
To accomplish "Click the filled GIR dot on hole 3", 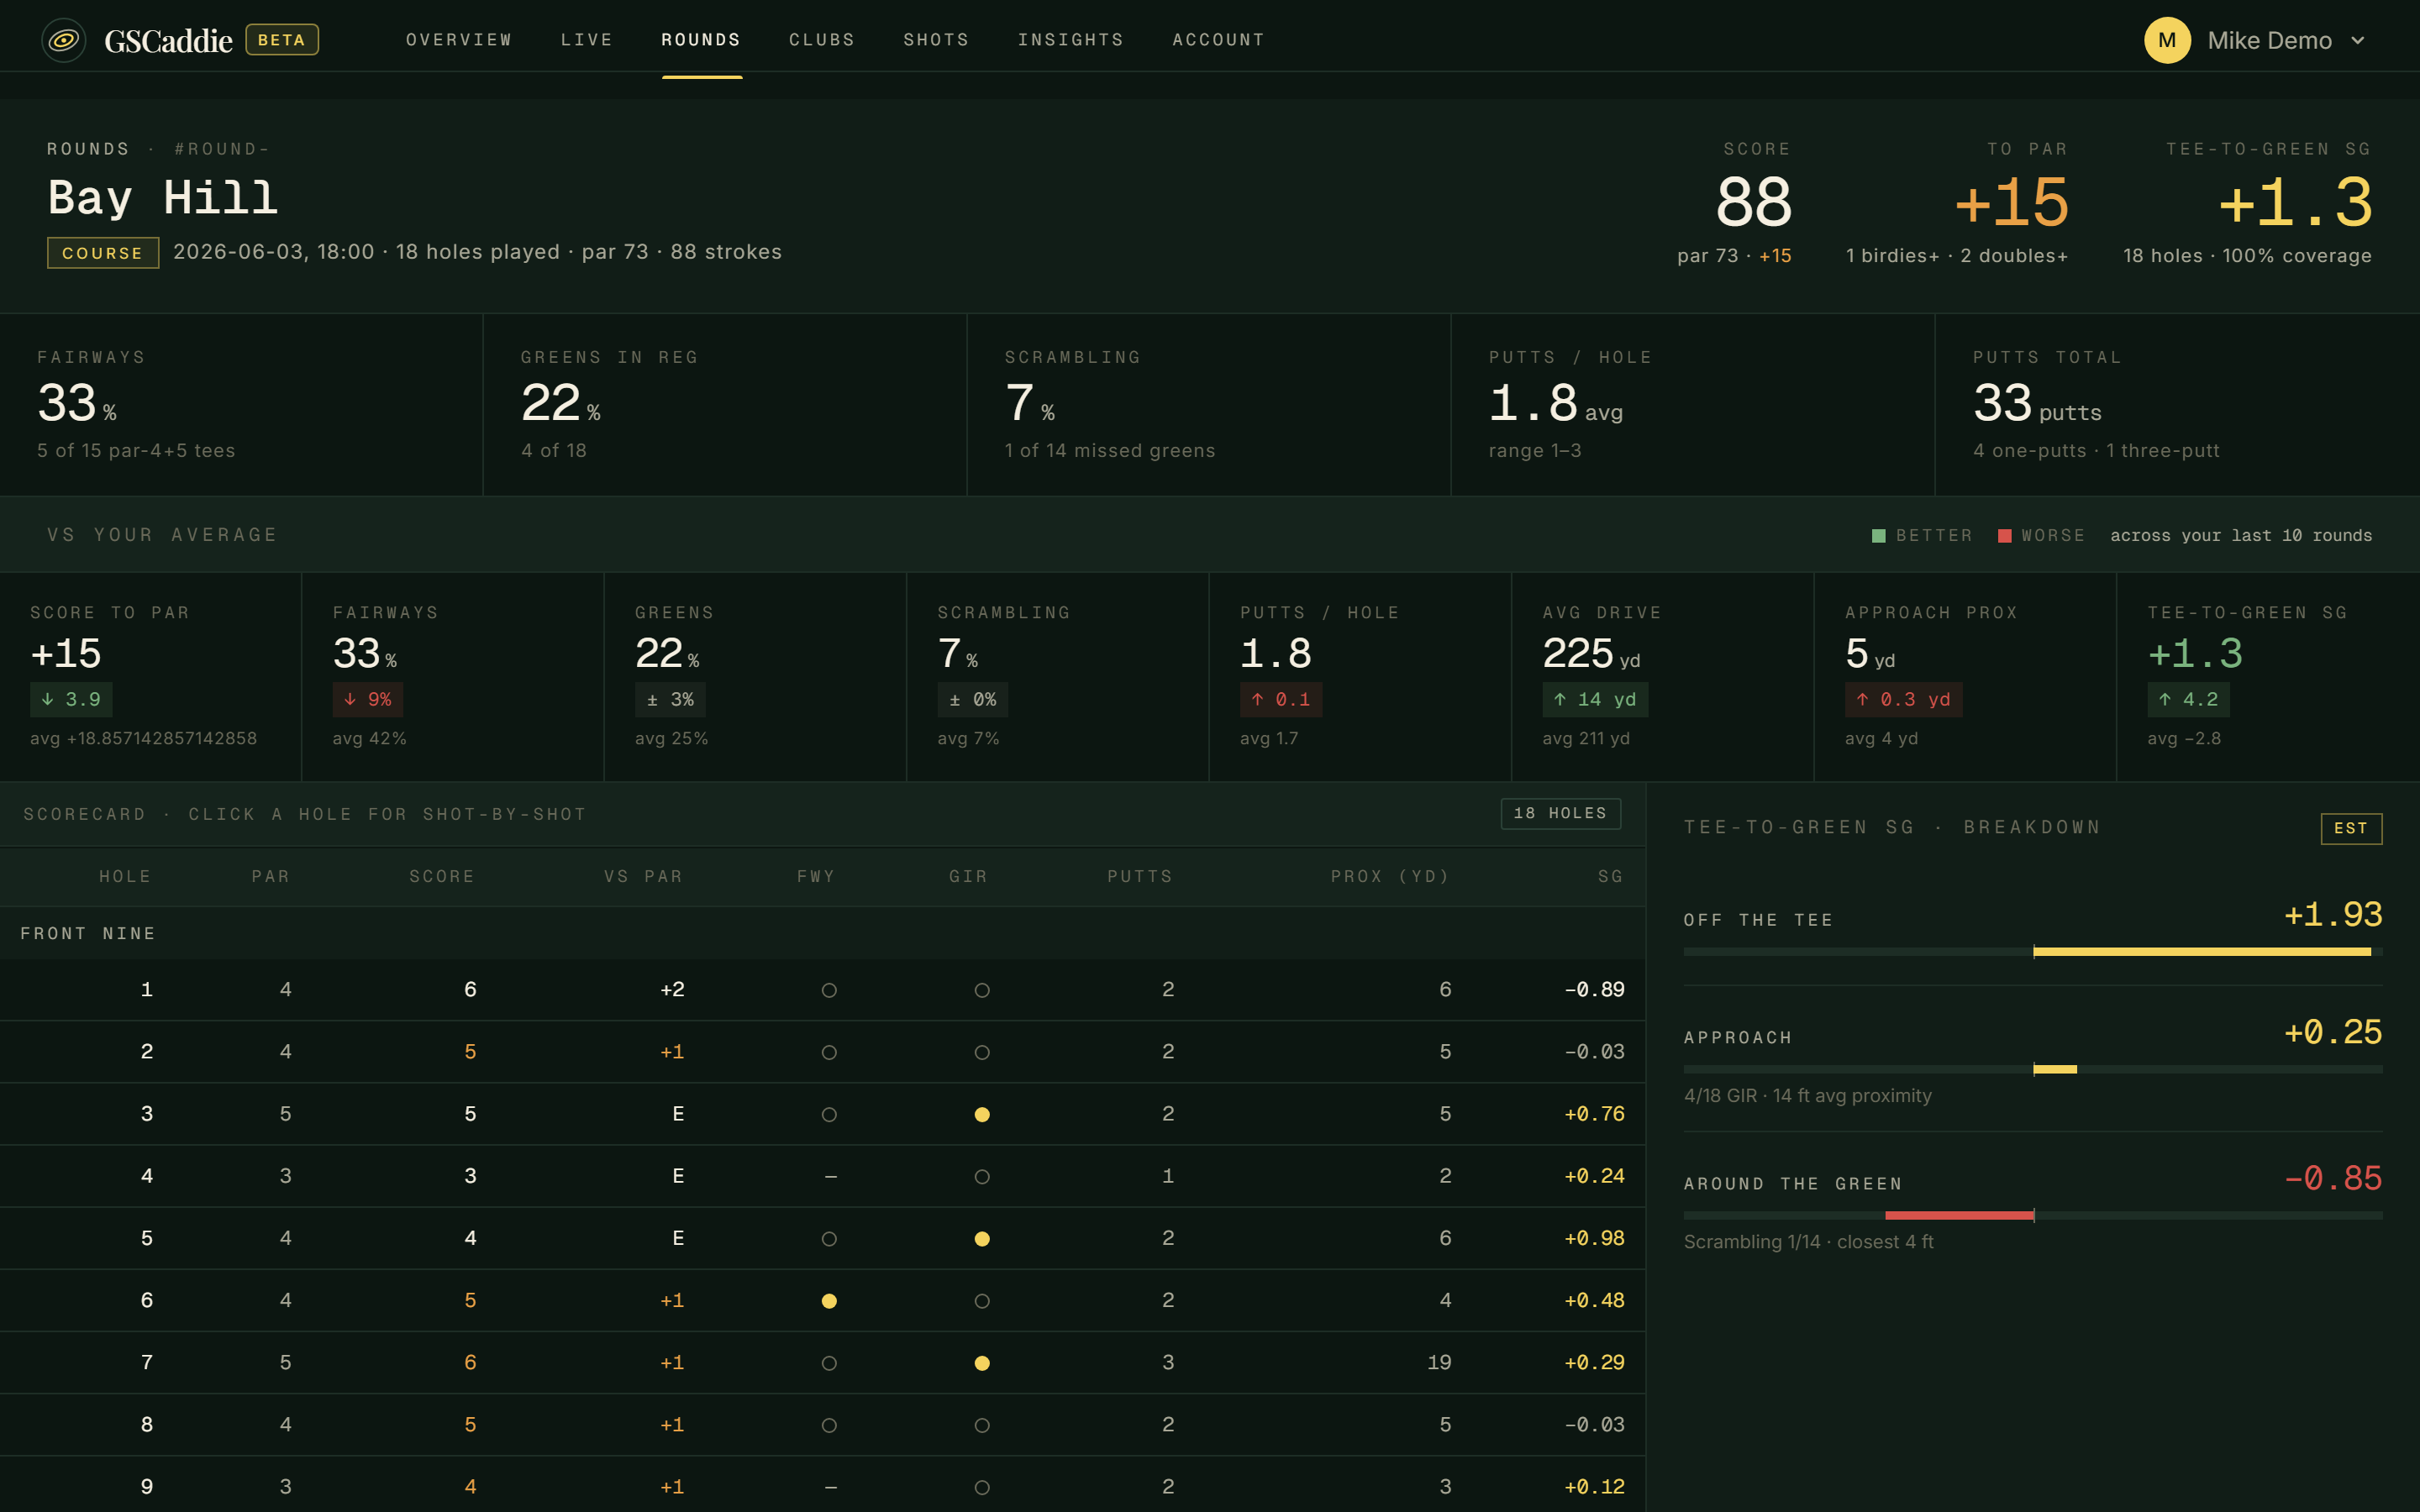I will pos(982,1115).
